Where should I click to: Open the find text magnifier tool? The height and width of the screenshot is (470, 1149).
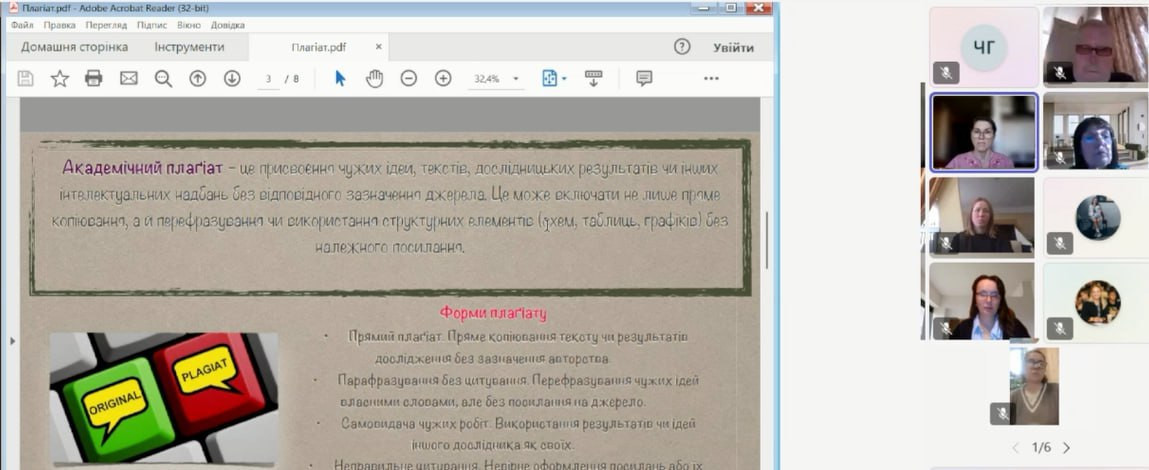click(x=163, y=78)
